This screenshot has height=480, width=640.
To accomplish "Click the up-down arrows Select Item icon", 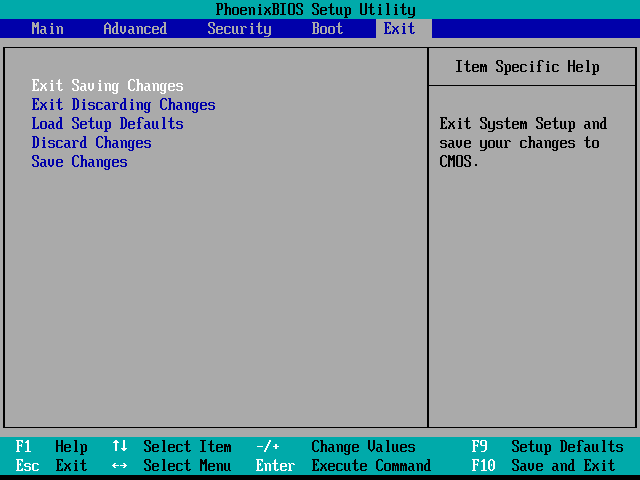I will click(119, 447).
